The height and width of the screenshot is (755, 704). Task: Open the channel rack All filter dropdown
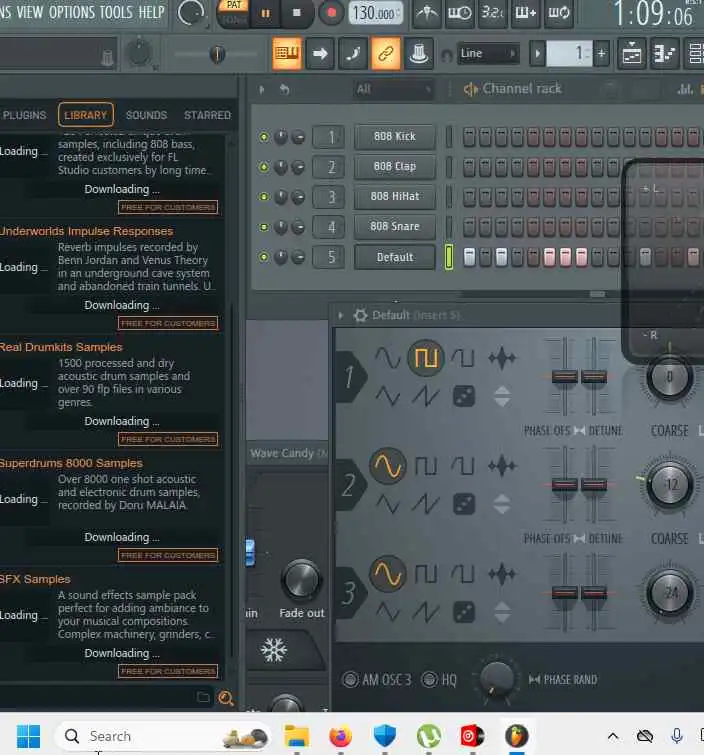(x=392, y=89)
